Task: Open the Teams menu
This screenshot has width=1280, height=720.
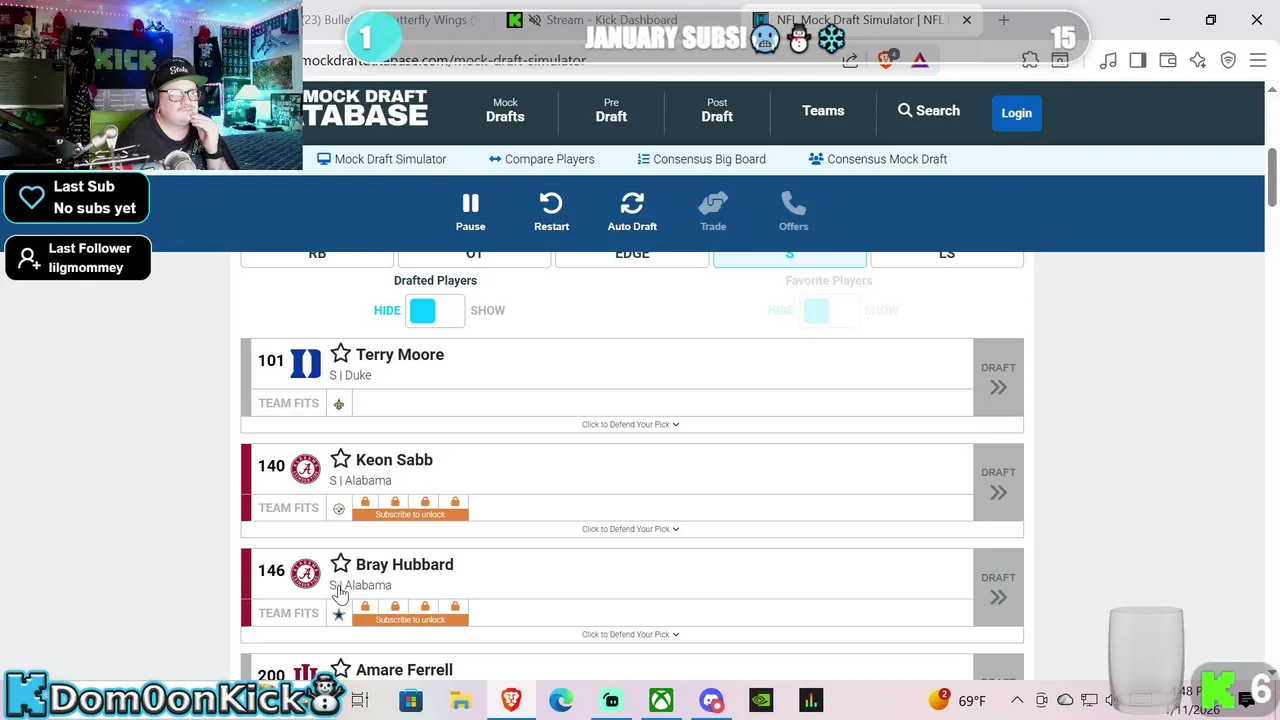Action: [823, 111]
